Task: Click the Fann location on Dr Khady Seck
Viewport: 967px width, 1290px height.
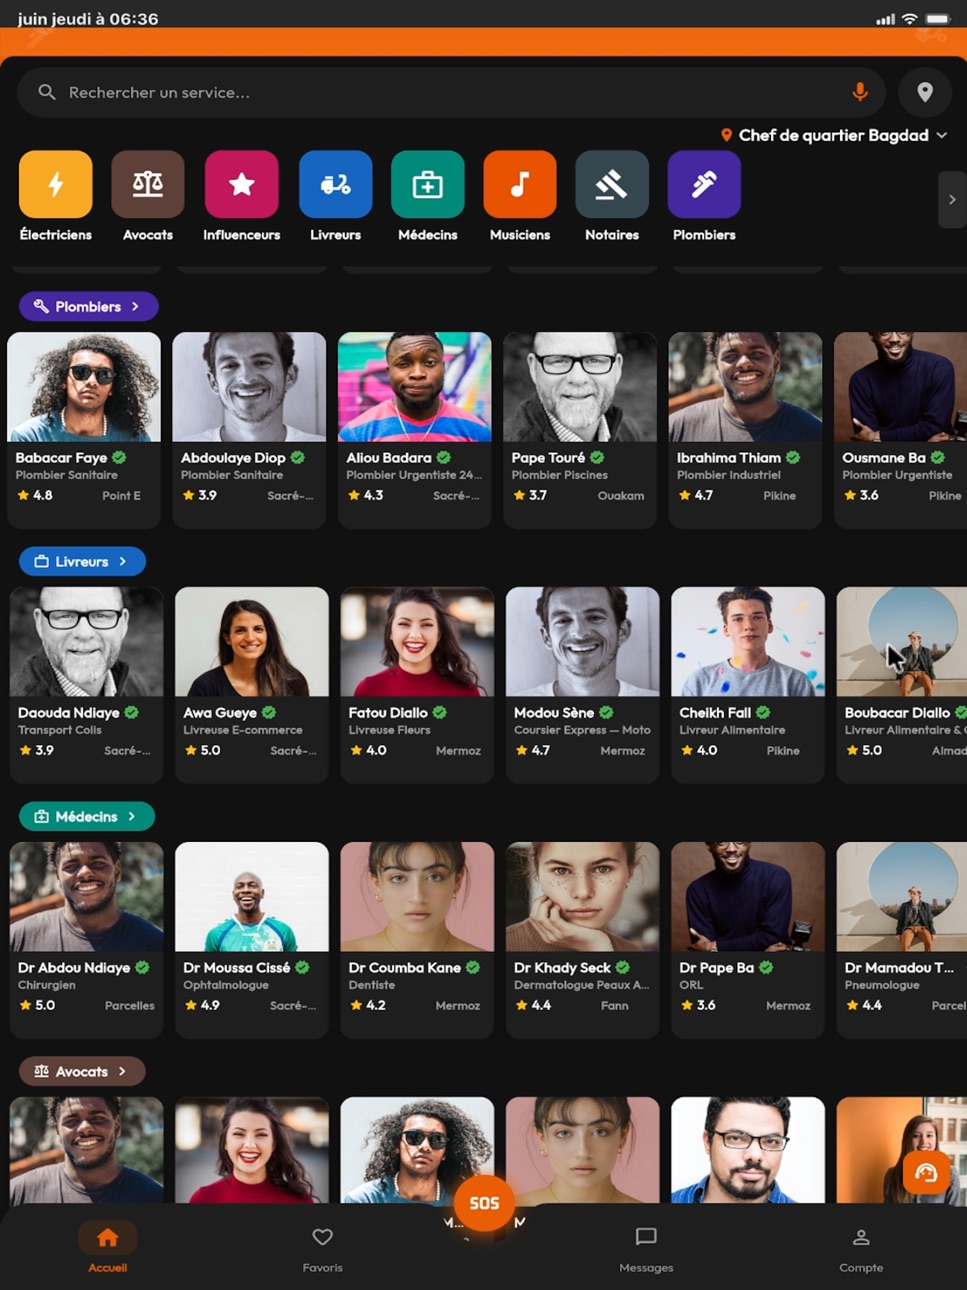Action: coord(615,1006)
